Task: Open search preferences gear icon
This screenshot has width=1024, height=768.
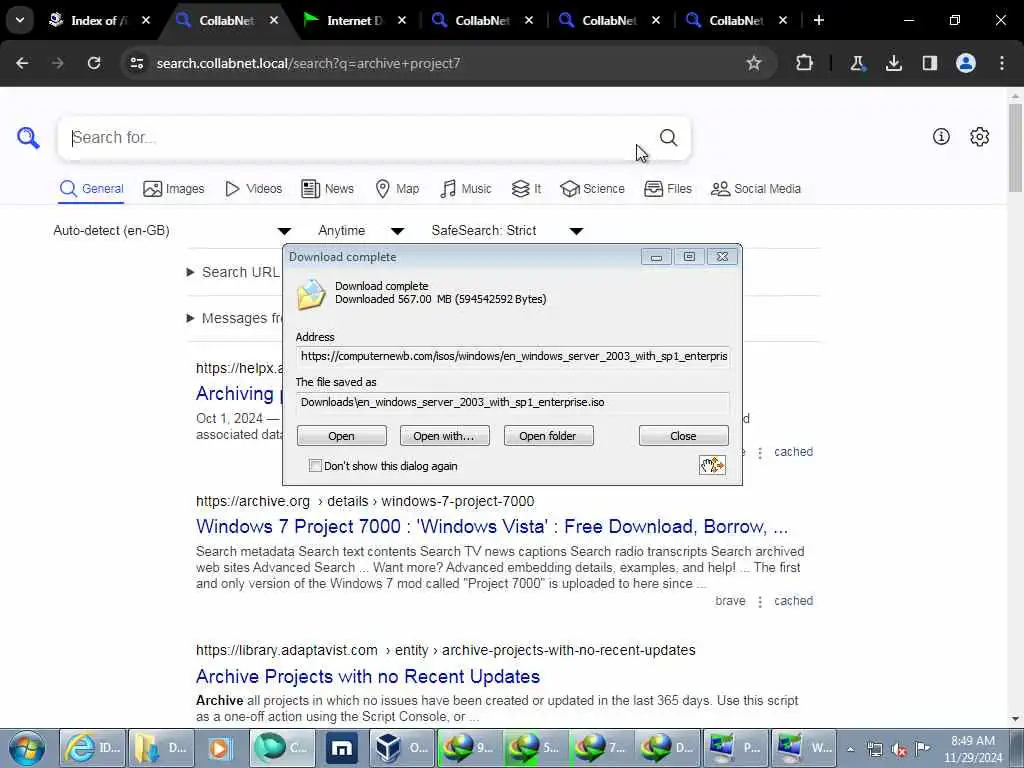Action: 980,136
